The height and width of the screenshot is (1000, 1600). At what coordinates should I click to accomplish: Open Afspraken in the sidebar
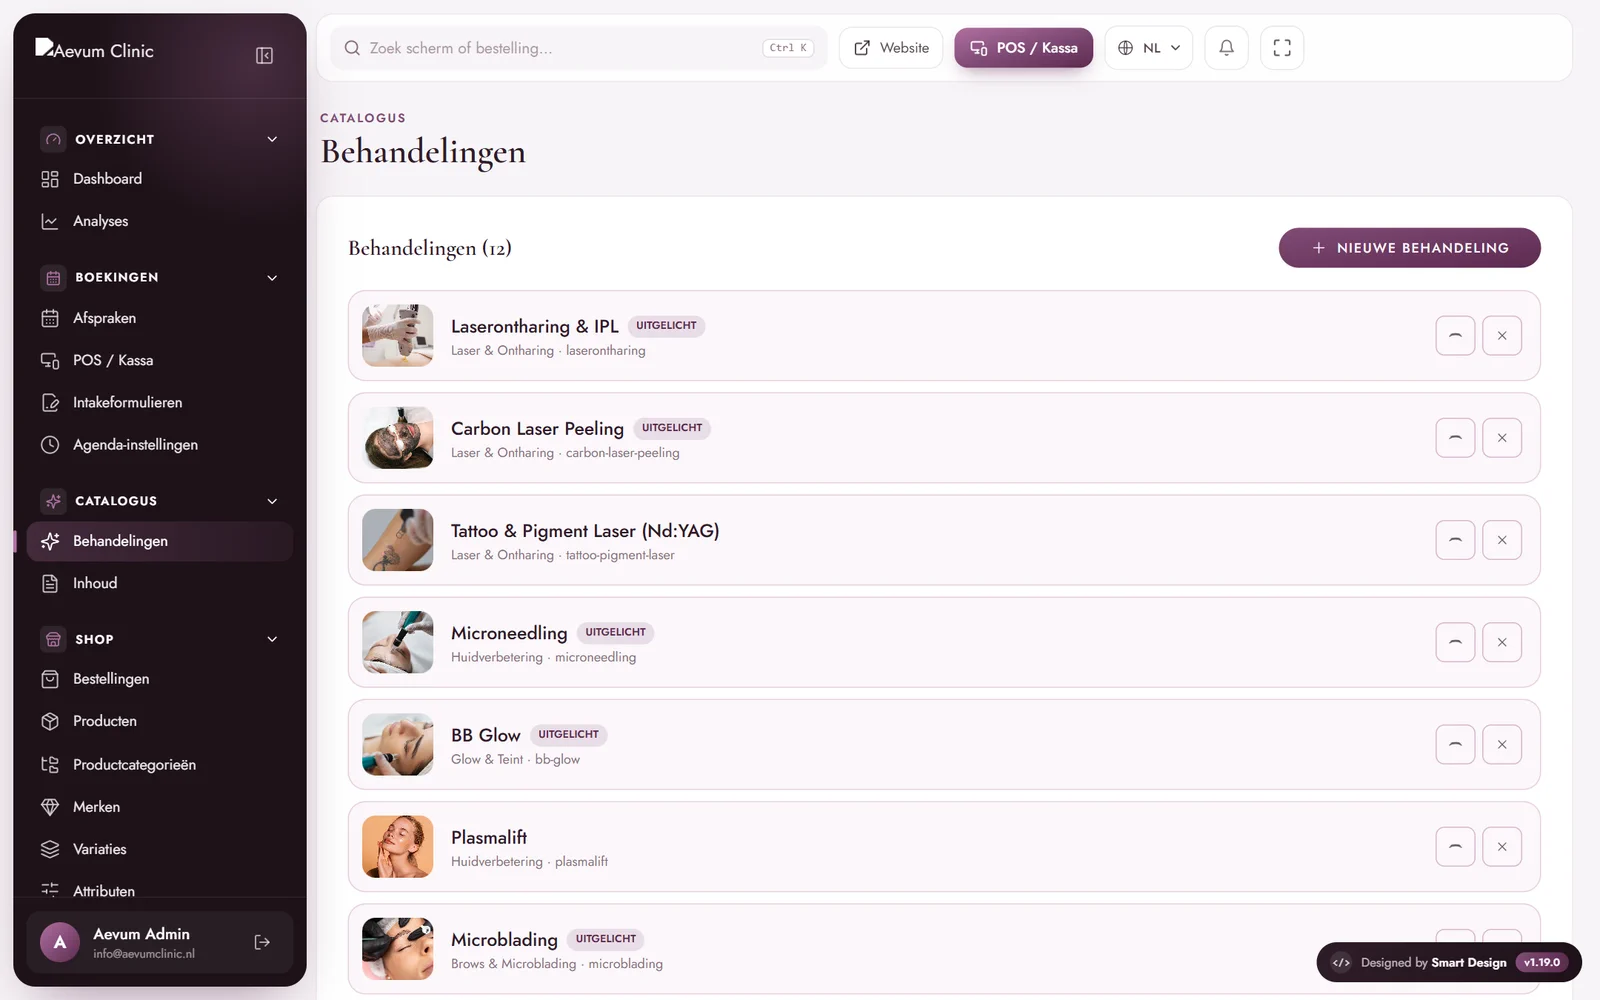pos(160,318)
